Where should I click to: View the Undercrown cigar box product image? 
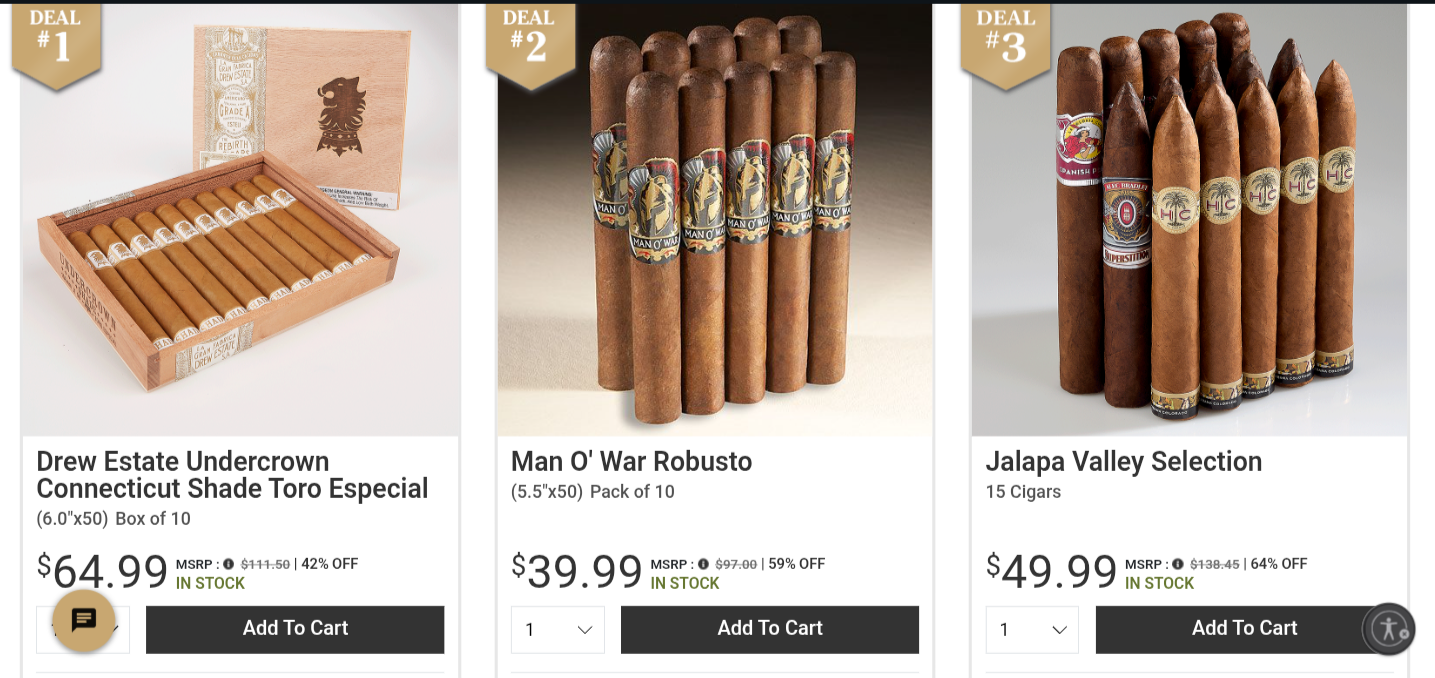pos(240,220)
